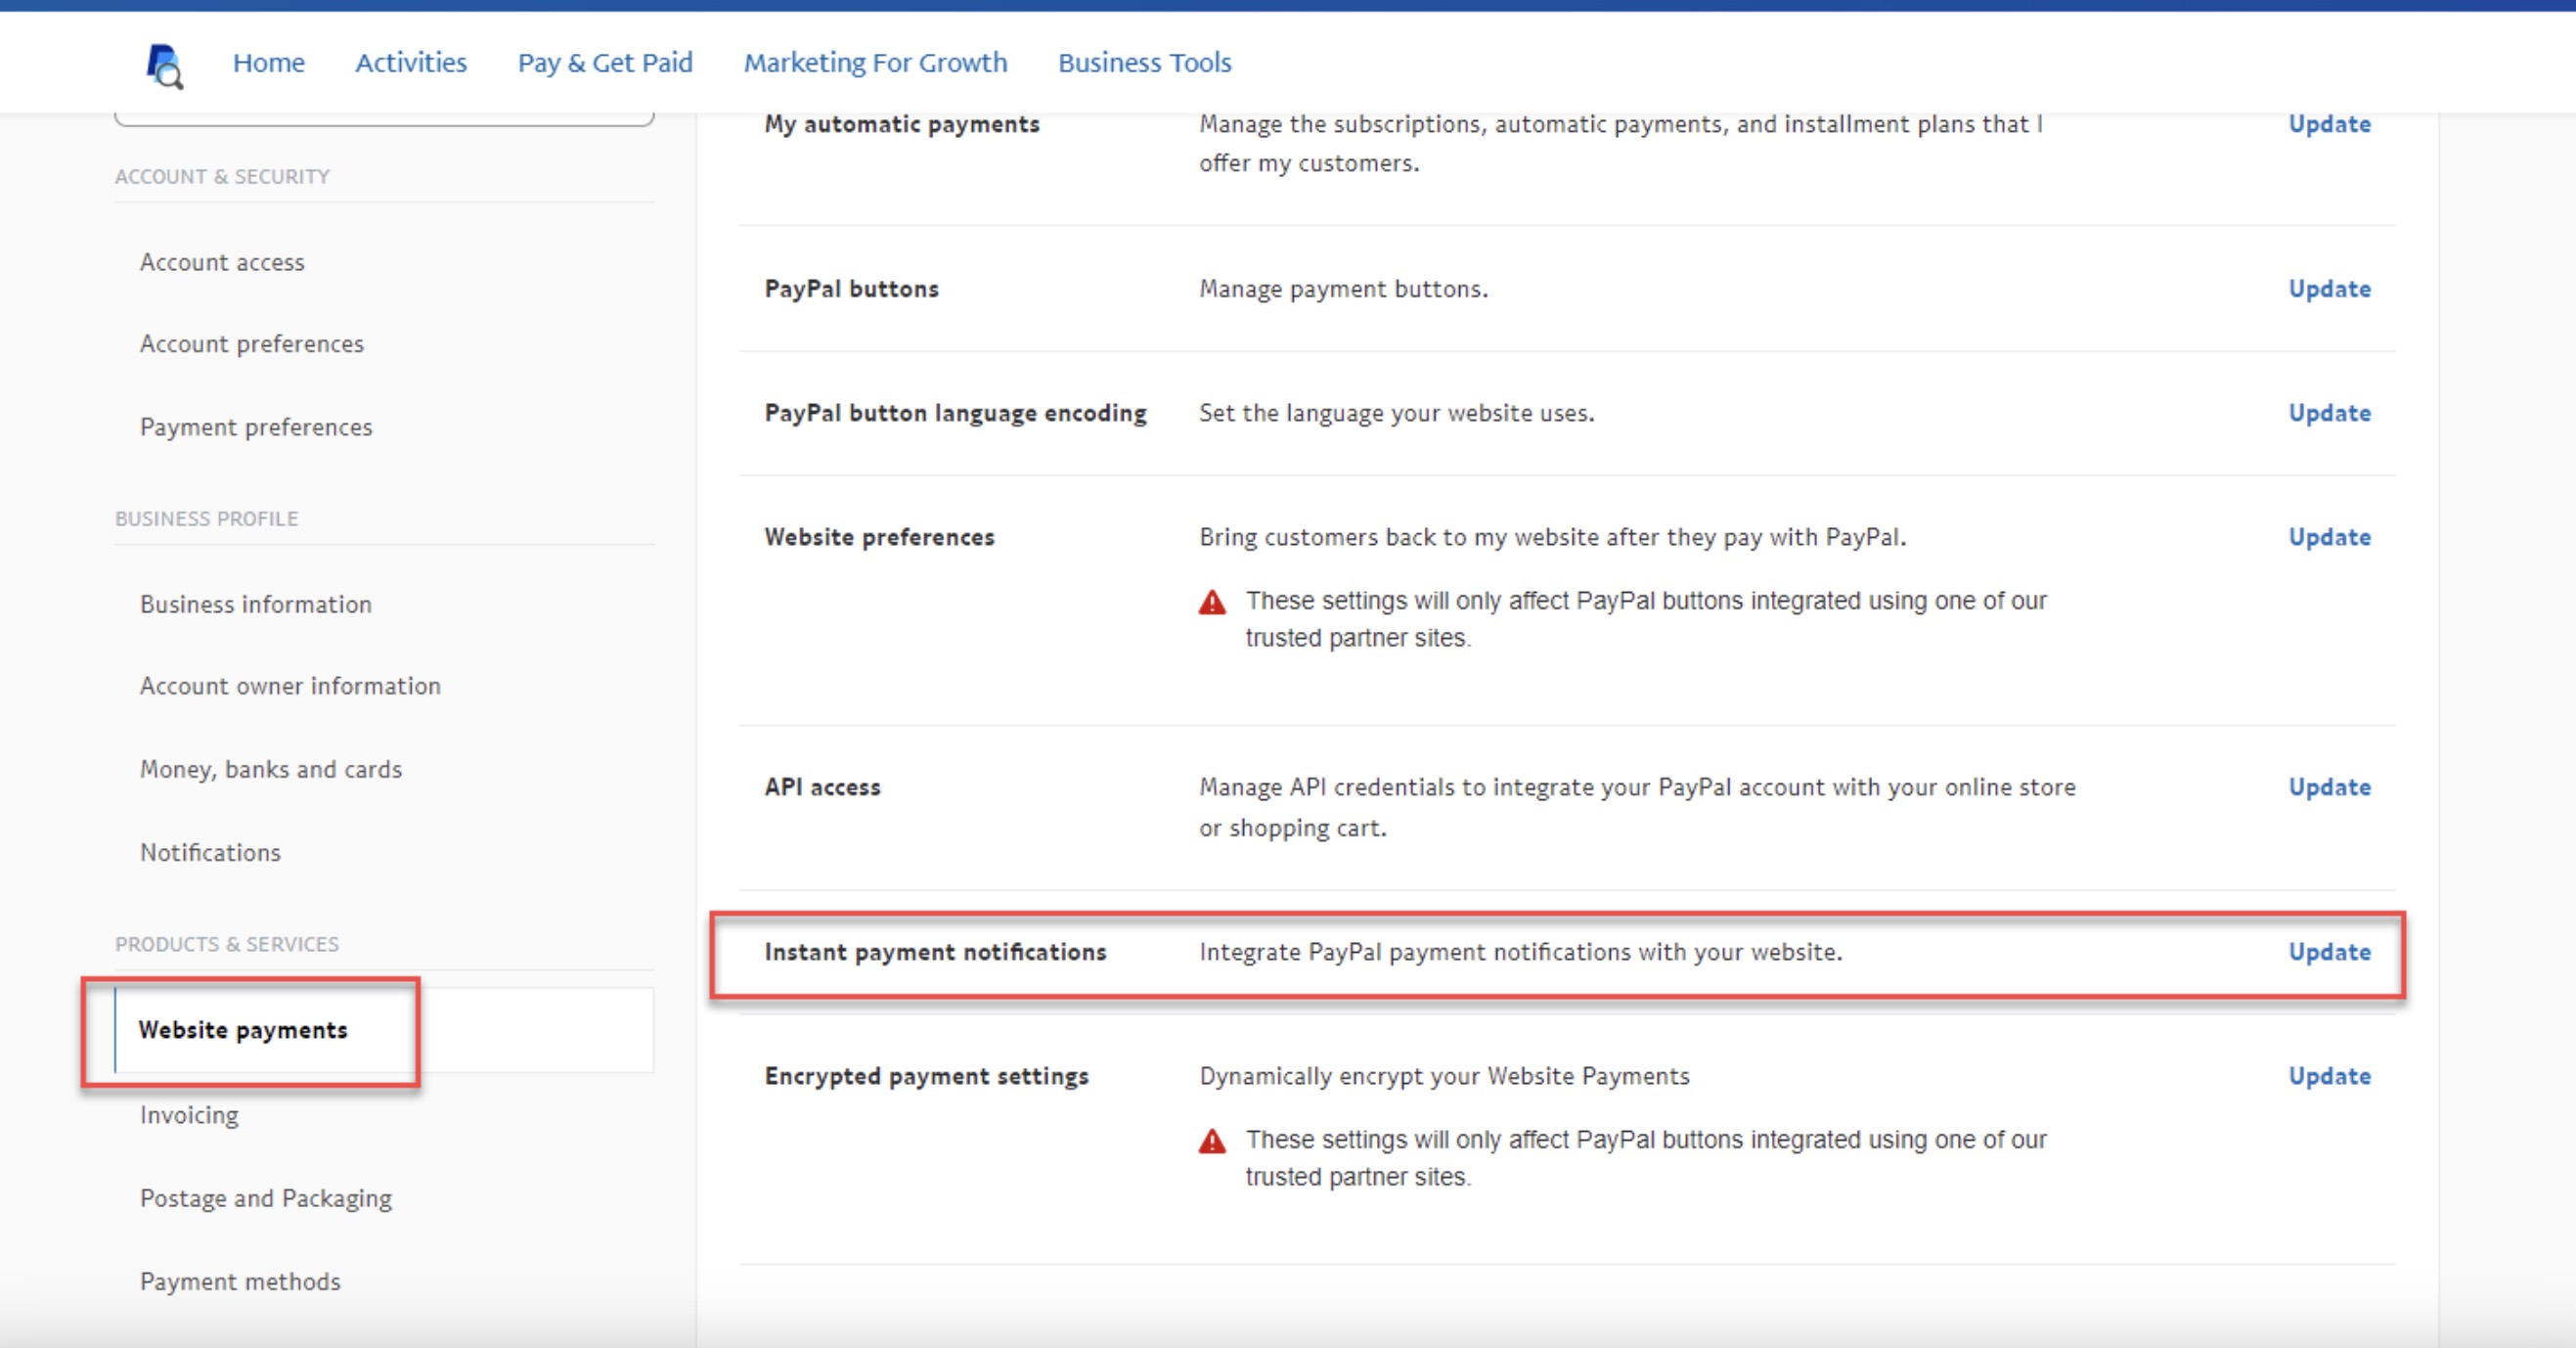This screenshot has height=1348, width=2576.
Task: Click the 'PRODUCTS & SERVICES' section heading
Action: click(x=227, y=944)
